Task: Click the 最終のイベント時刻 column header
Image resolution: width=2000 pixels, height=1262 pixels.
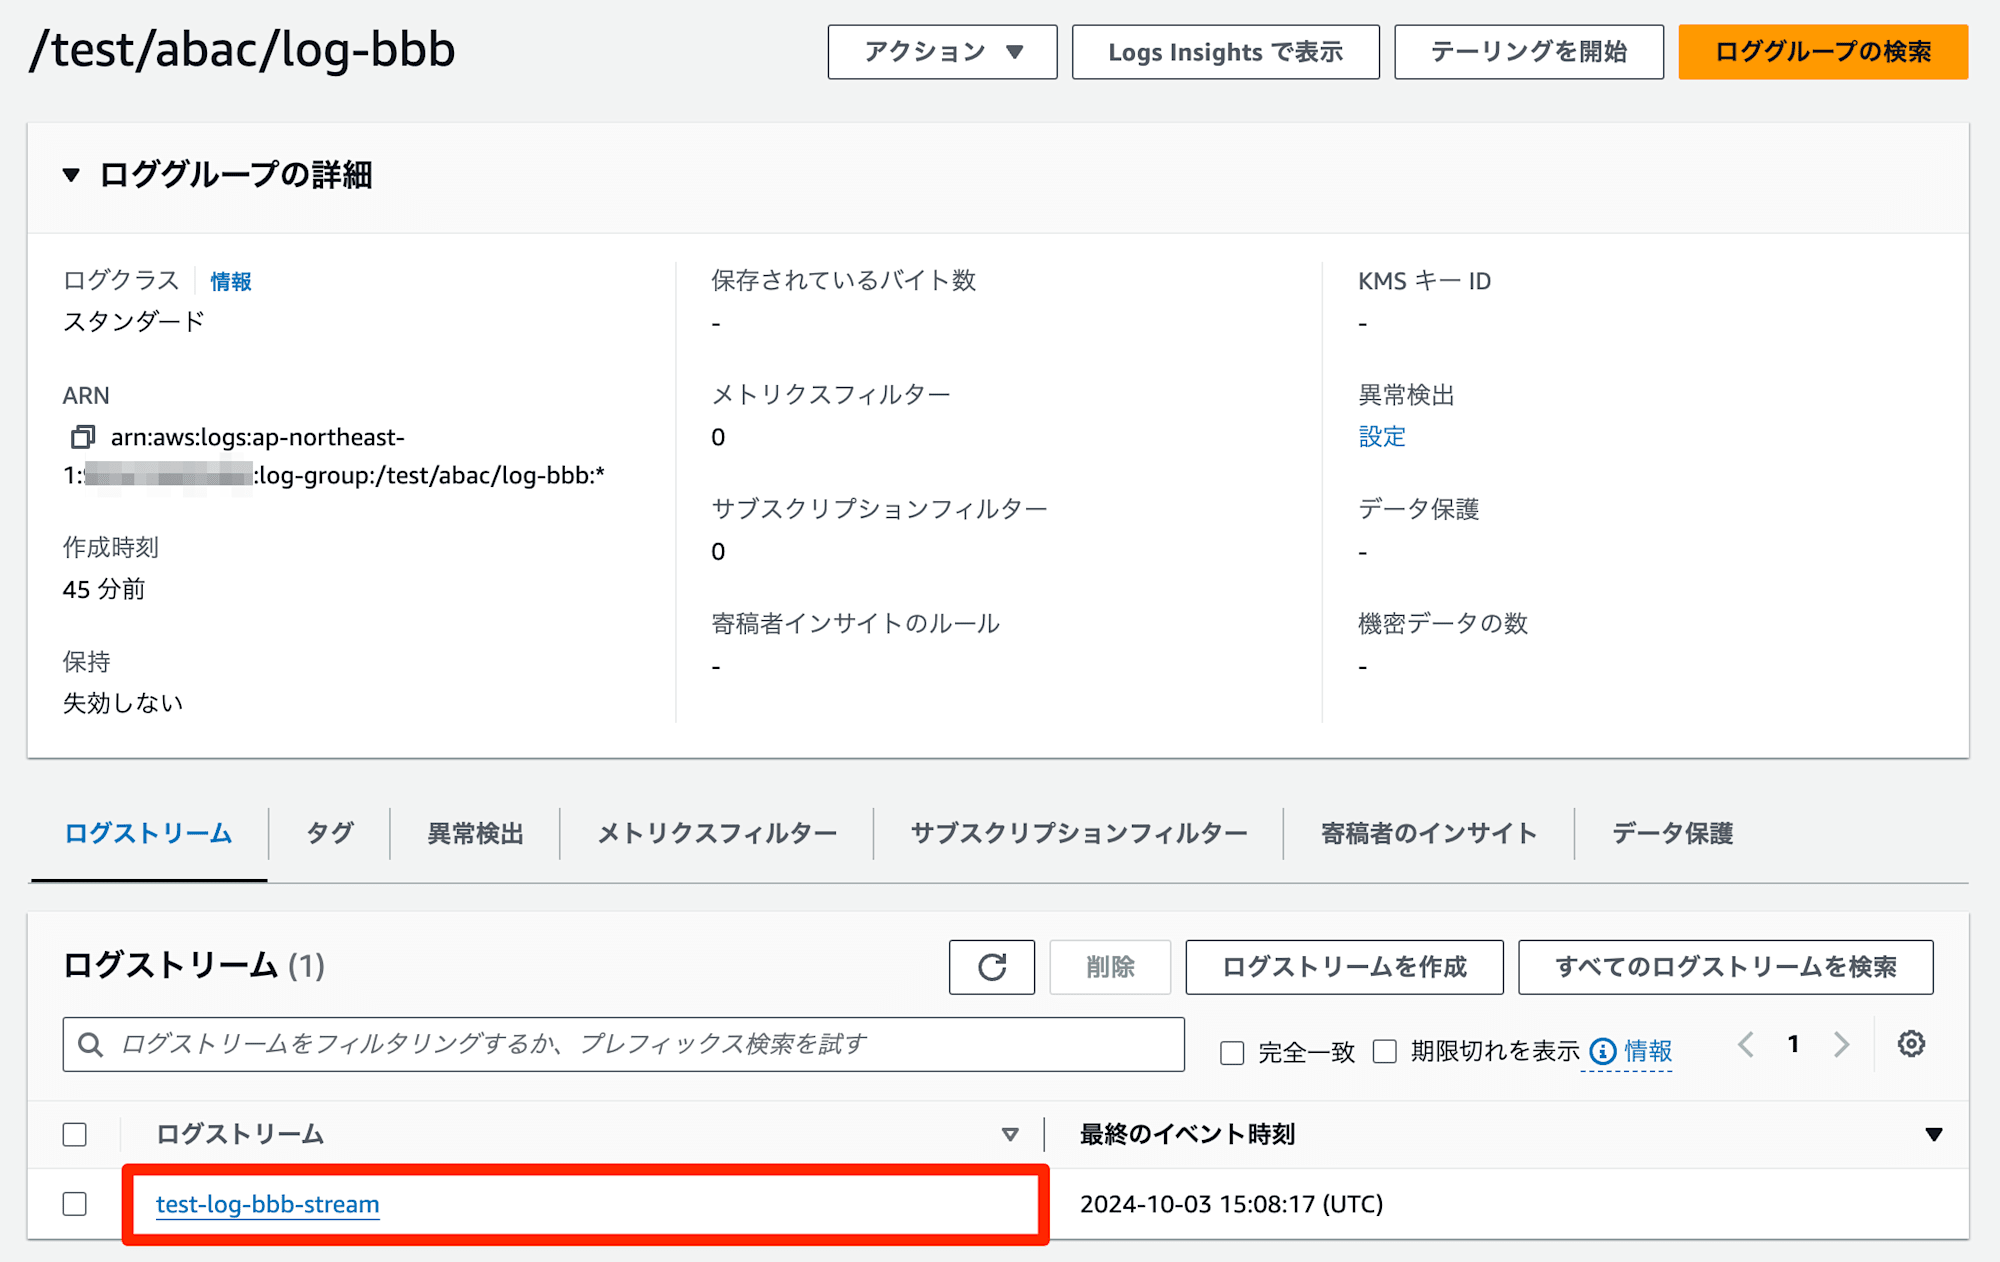Action: pyautogui.click(x=1188, y=1135)
